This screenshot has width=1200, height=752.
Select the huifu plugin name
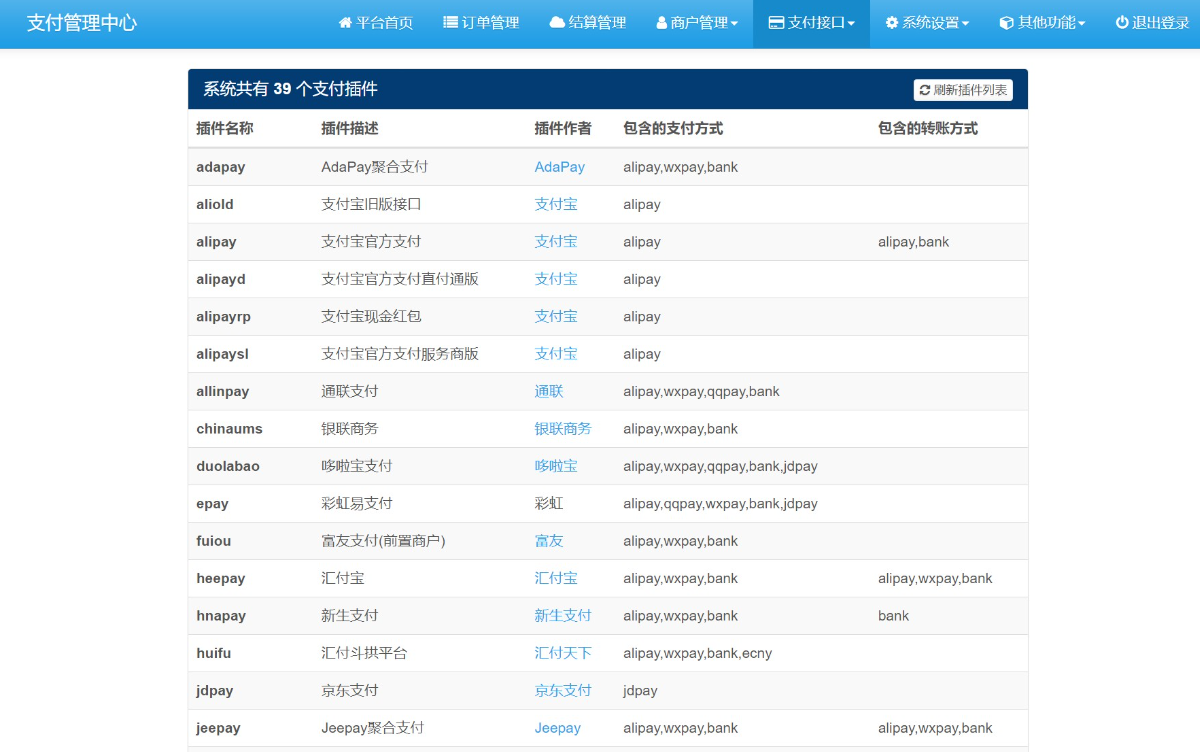click(213, 653)
